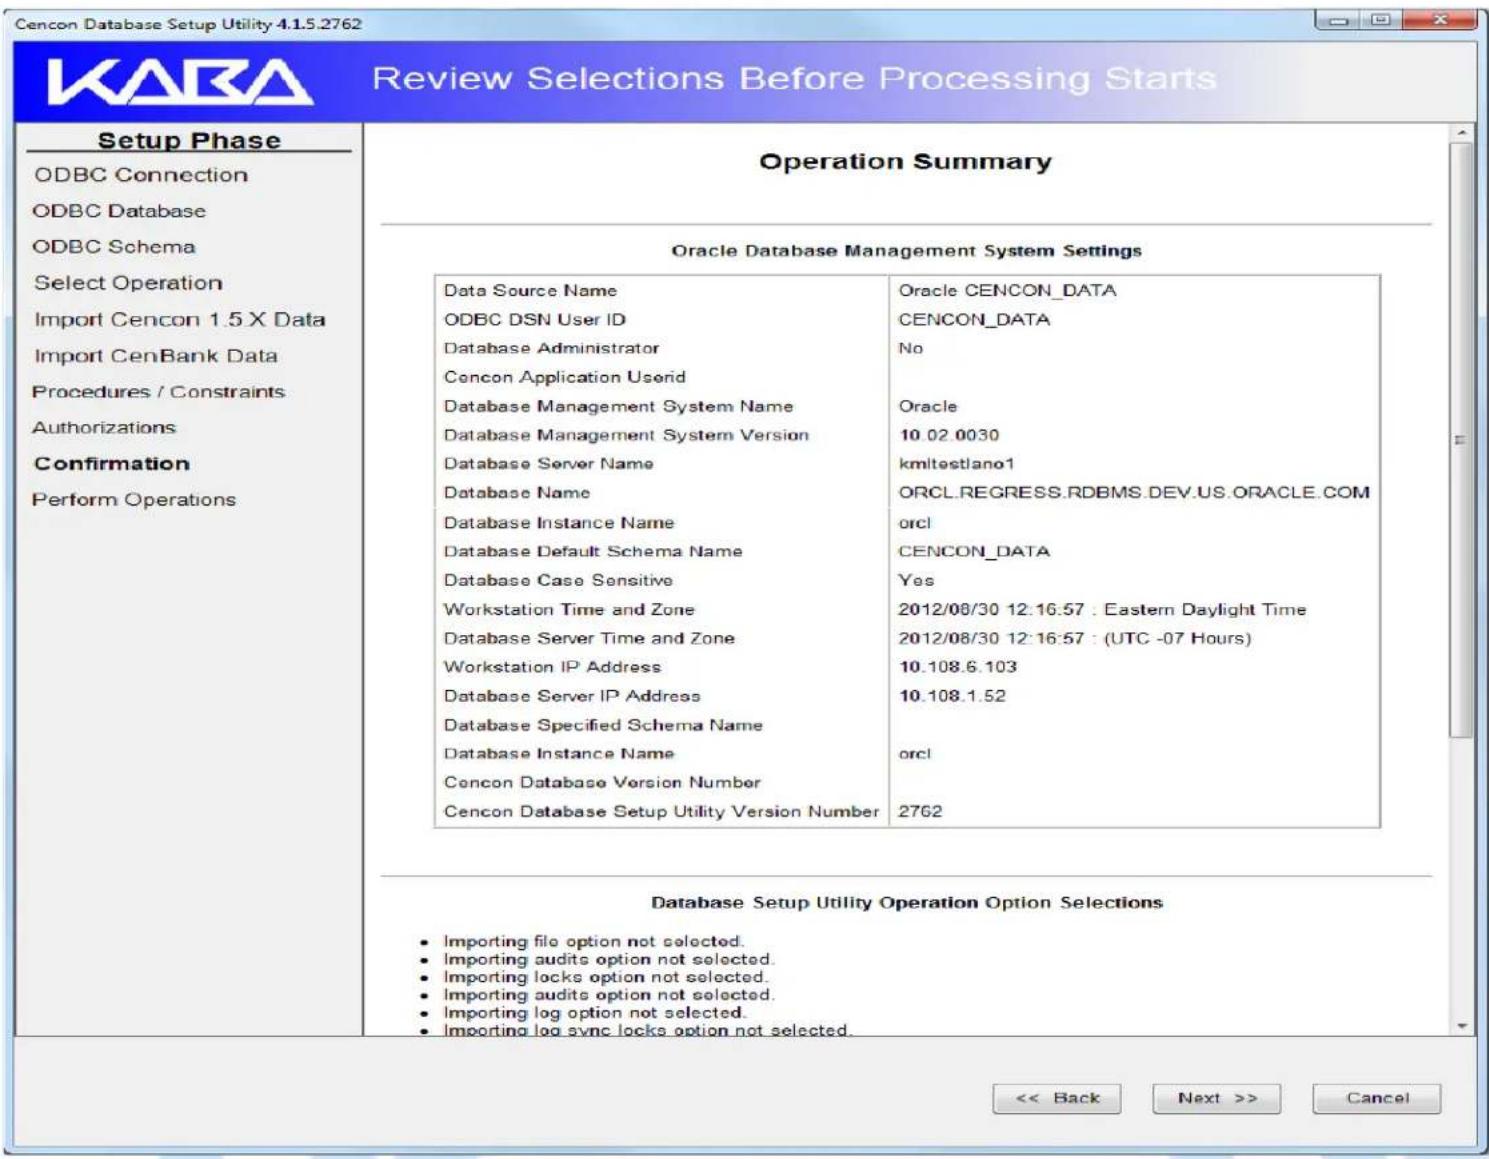Cancel the setup utility
This screenshot has height=1159, width=1489.
click(1376, 1098)
